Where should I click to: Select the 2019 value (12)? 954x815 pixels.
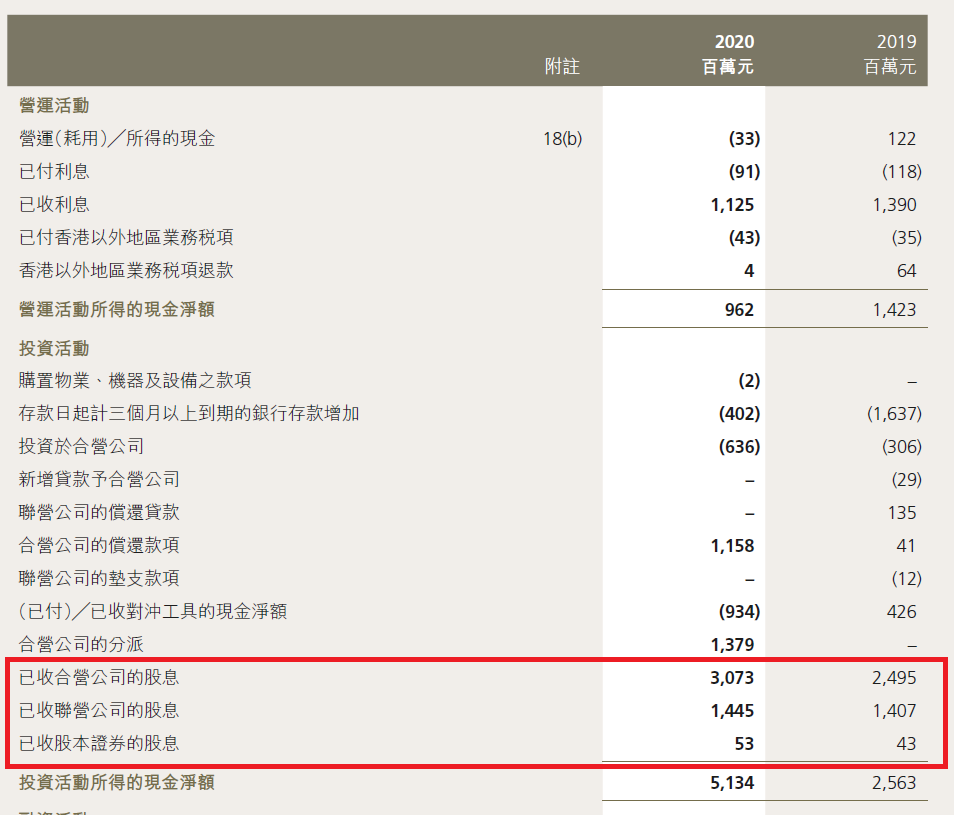907,578
